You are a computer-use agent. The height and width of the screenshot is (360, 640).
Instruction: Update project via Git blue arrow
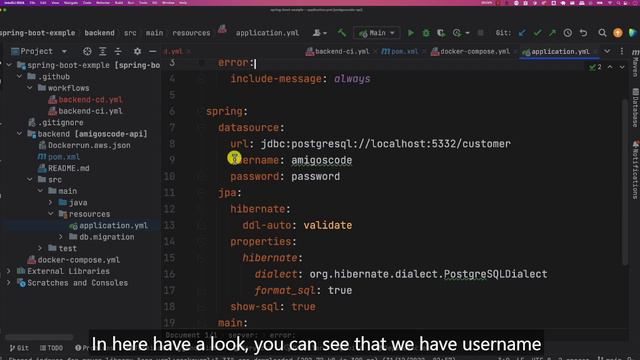pos(522,33)
